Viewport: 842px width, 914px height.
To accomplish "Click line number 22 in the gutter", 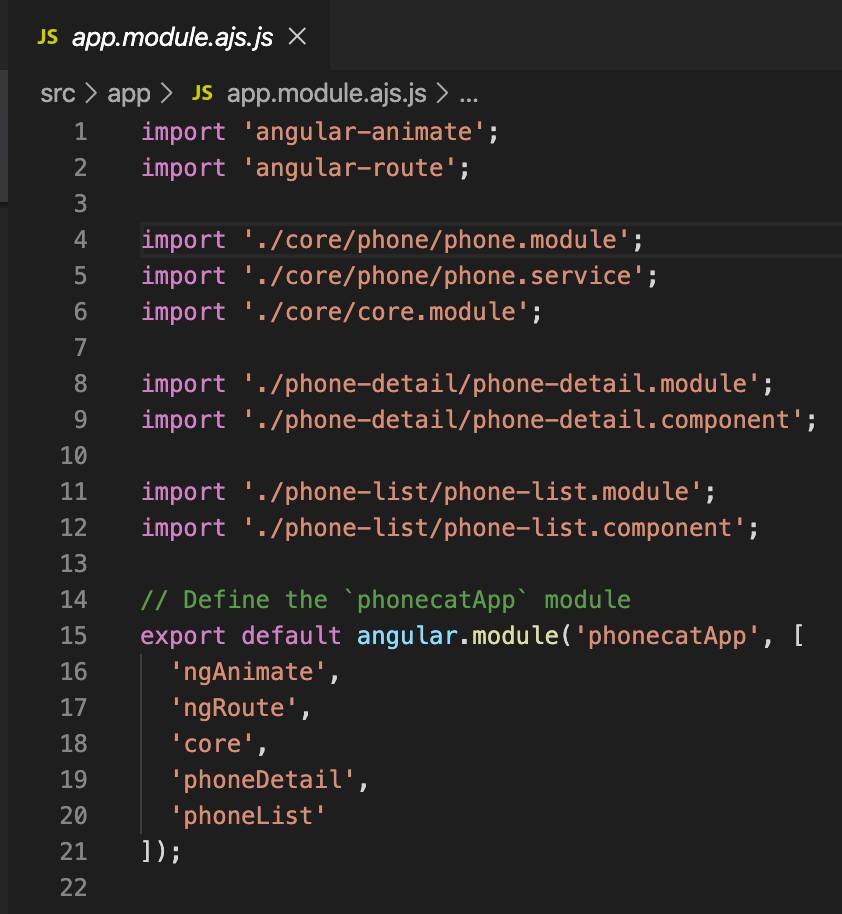I will pyautogui.click(x=73, y=887).
